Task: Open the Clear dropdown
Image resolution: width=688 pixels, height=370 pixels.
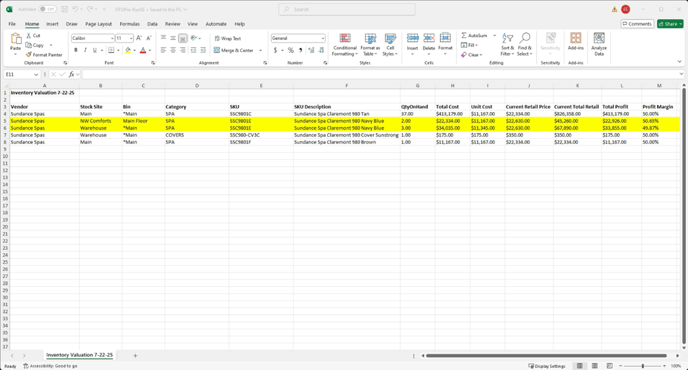Action: point(472,55)
